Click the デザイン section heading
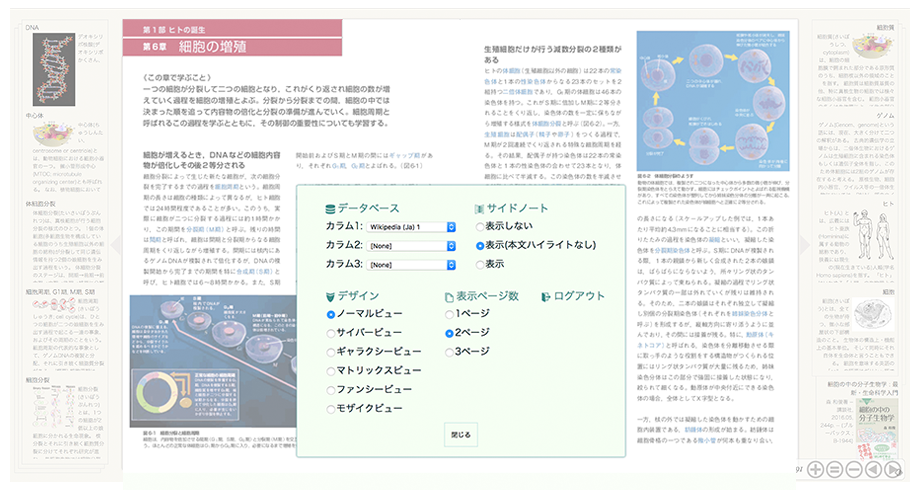920x490 pixels. pyautogui.click(x=358, y=296)
